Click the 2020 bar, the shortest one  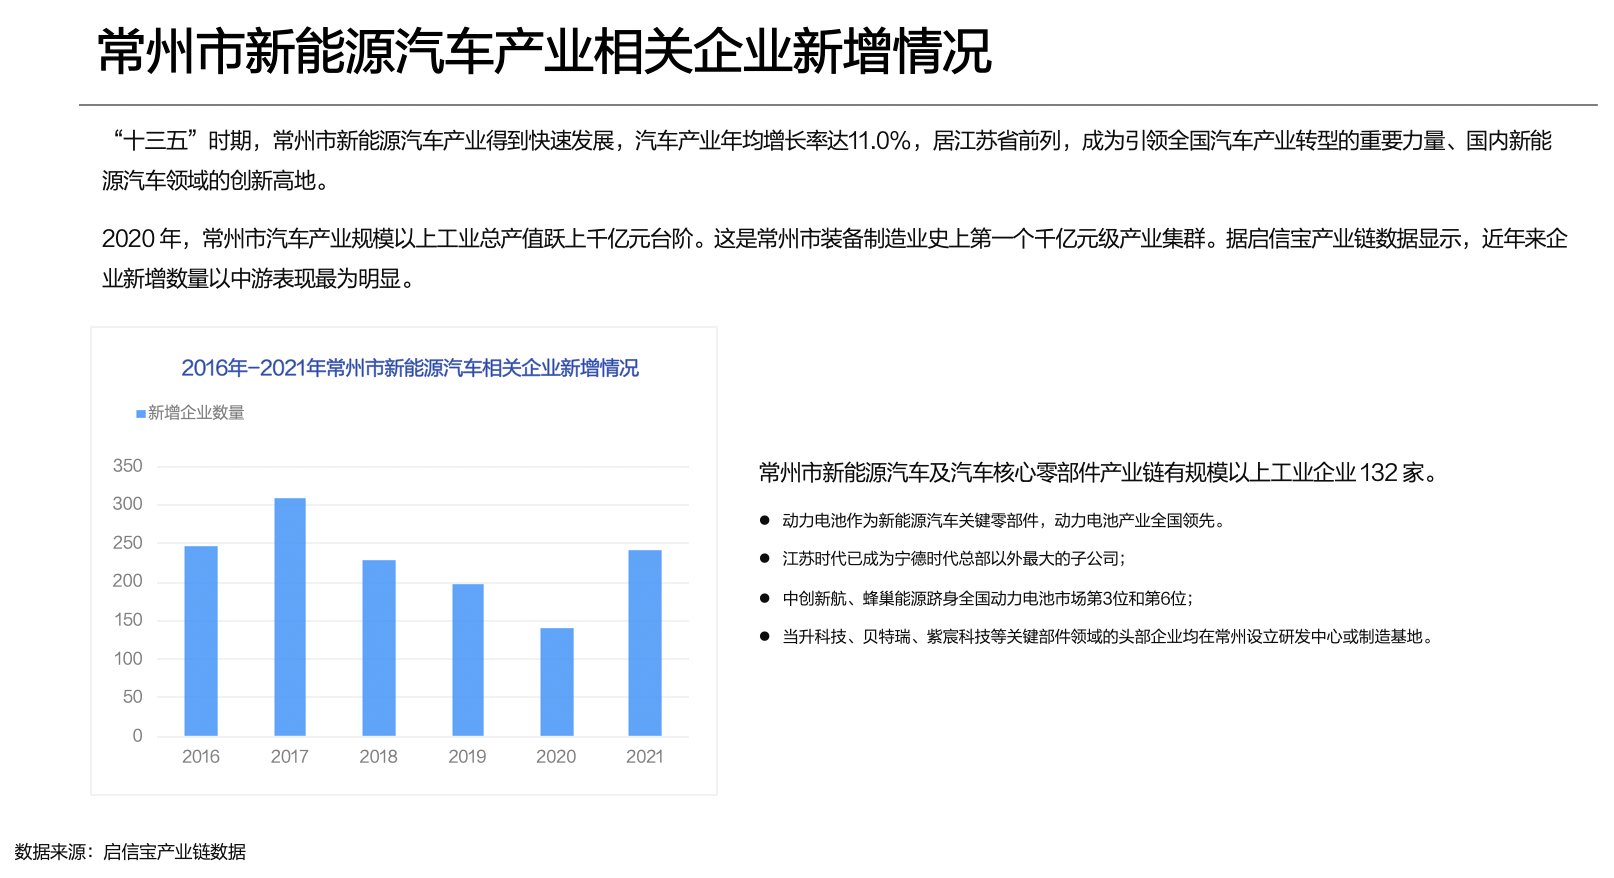557,682
